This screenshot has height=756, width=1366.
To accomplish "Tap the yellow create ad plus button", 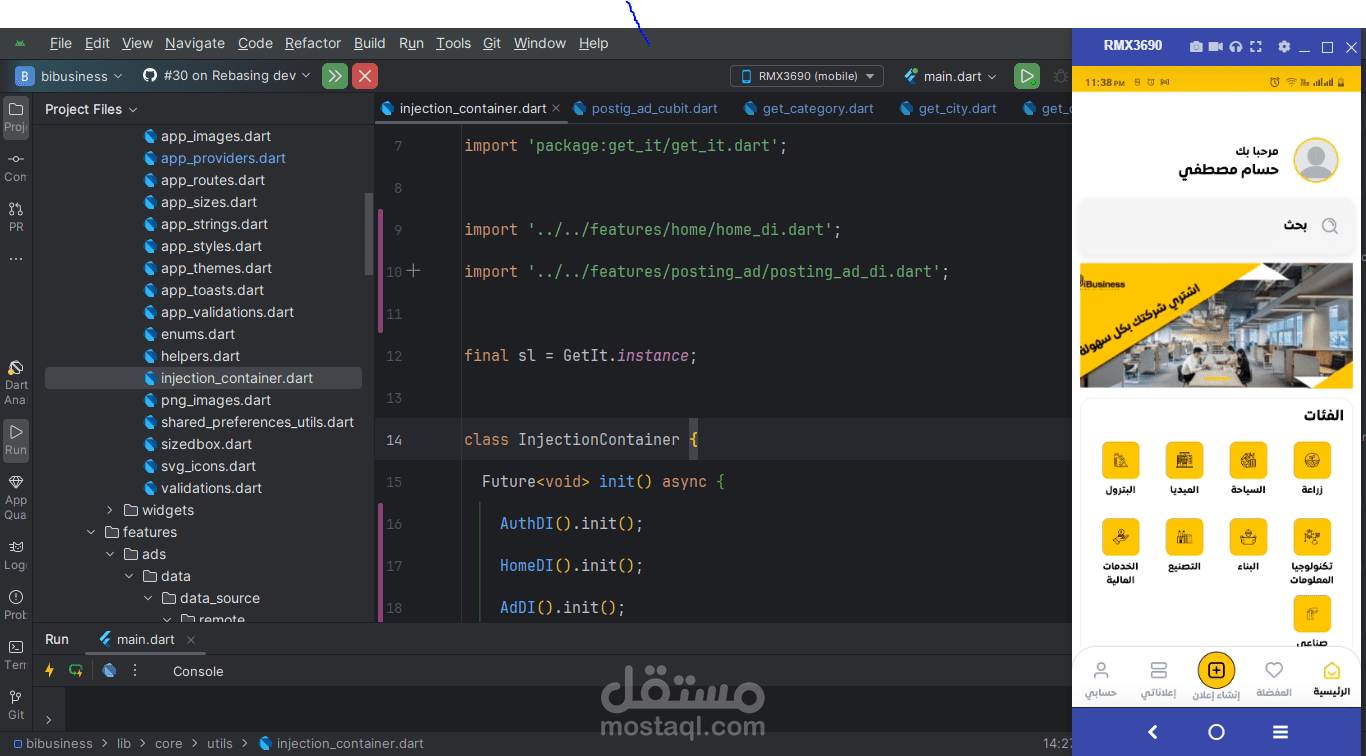I will (x=1216, y=670).
